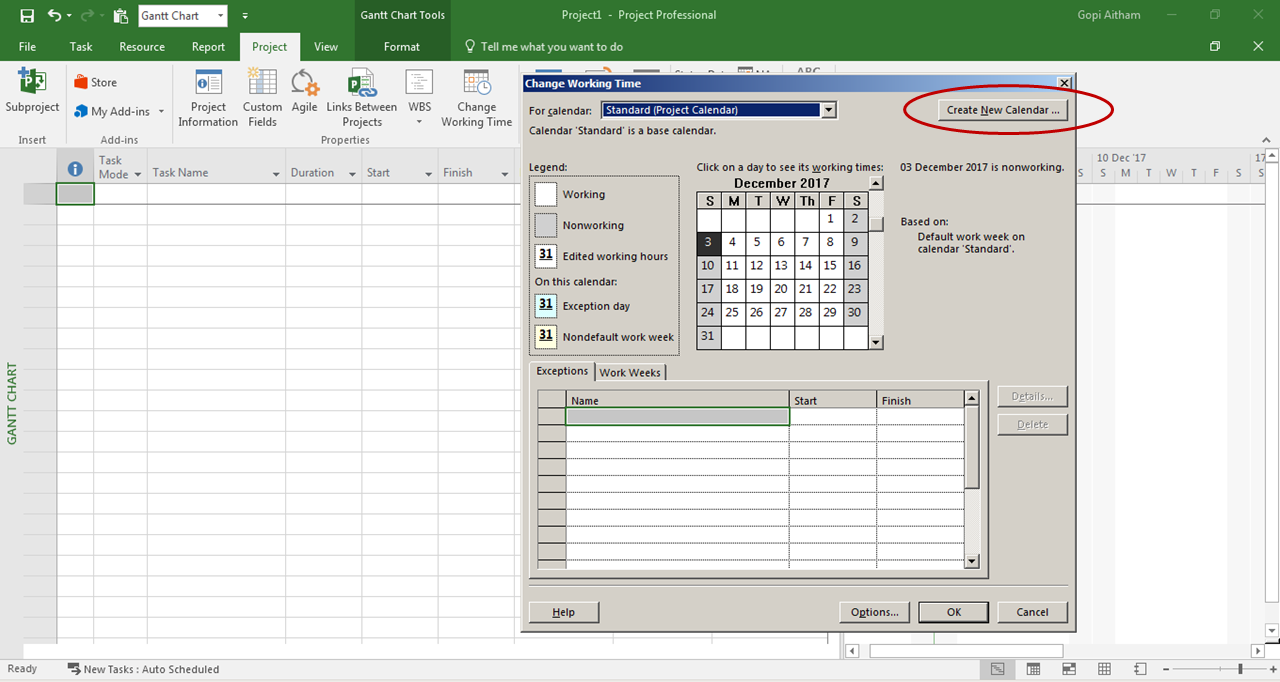1280x682 pixels.
Task: Click first Name cell in Exceptions table
Action: (677, 416)
